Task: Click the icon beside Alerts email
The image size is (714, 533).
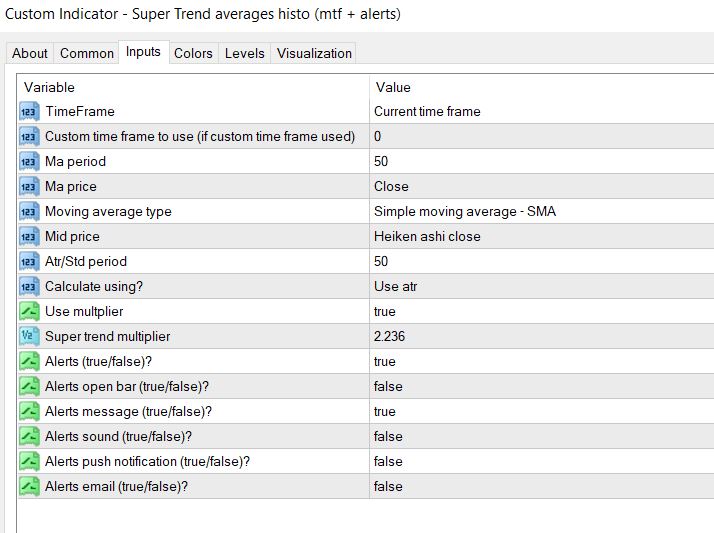Action: coord(28,487)
